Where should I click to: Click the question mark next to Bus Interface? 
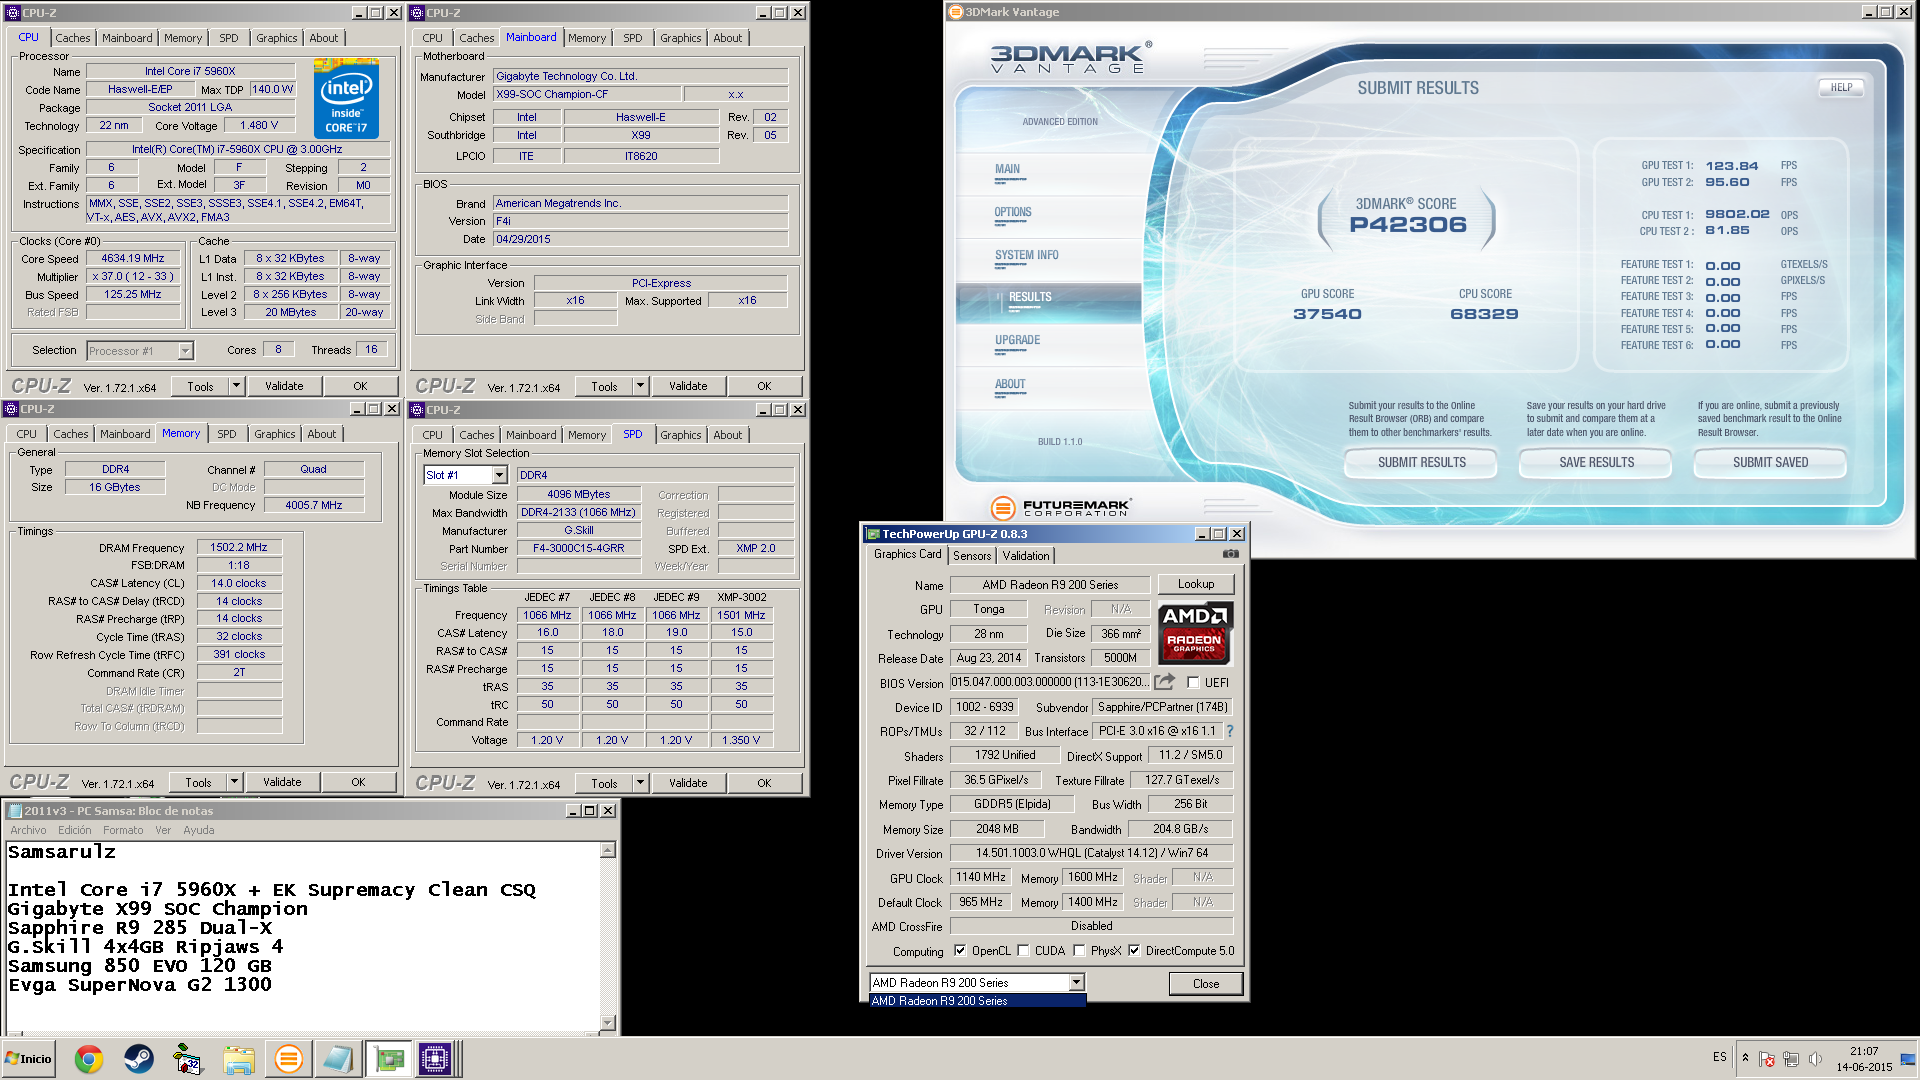point(1230,731)
